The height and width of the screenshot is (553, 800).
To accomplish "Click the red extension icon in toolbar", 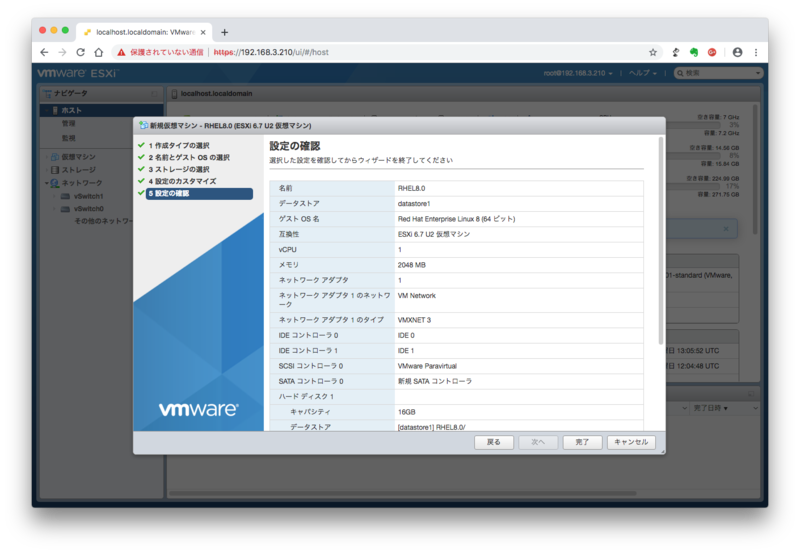I will coord(712,52).
